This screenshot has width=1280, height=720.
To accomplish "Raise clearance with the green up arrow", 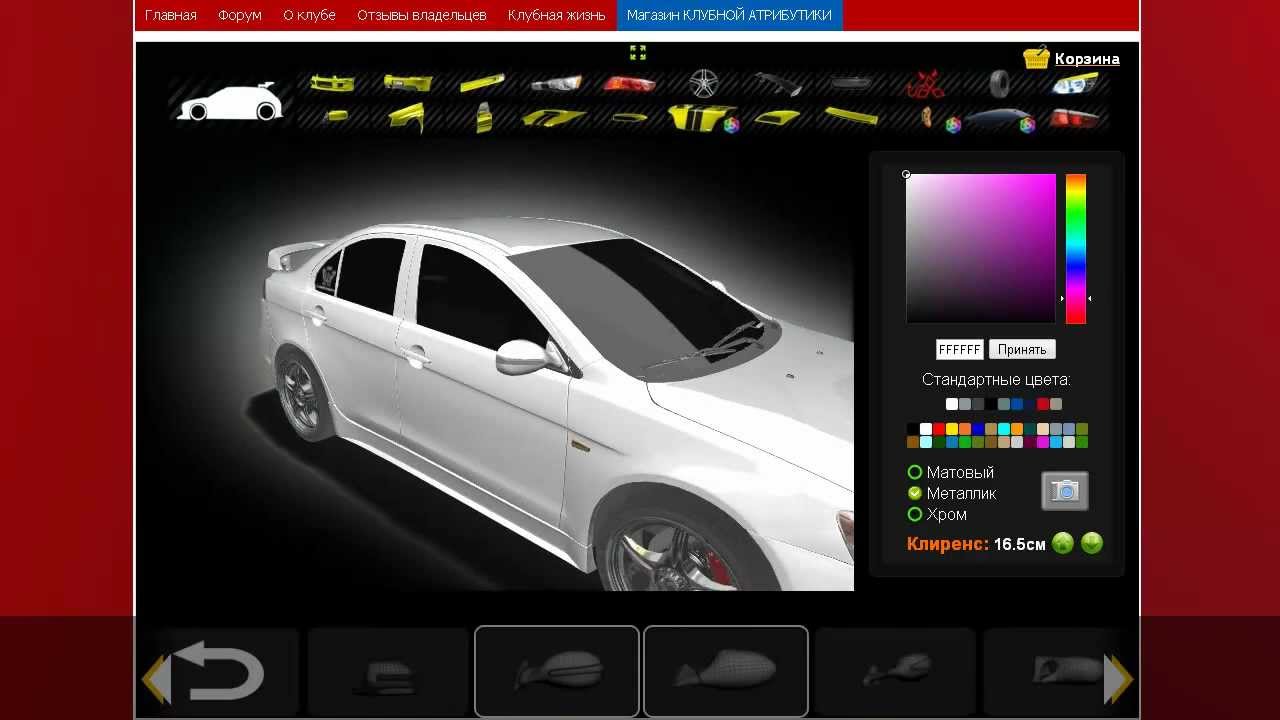I will pos(1062,543).
